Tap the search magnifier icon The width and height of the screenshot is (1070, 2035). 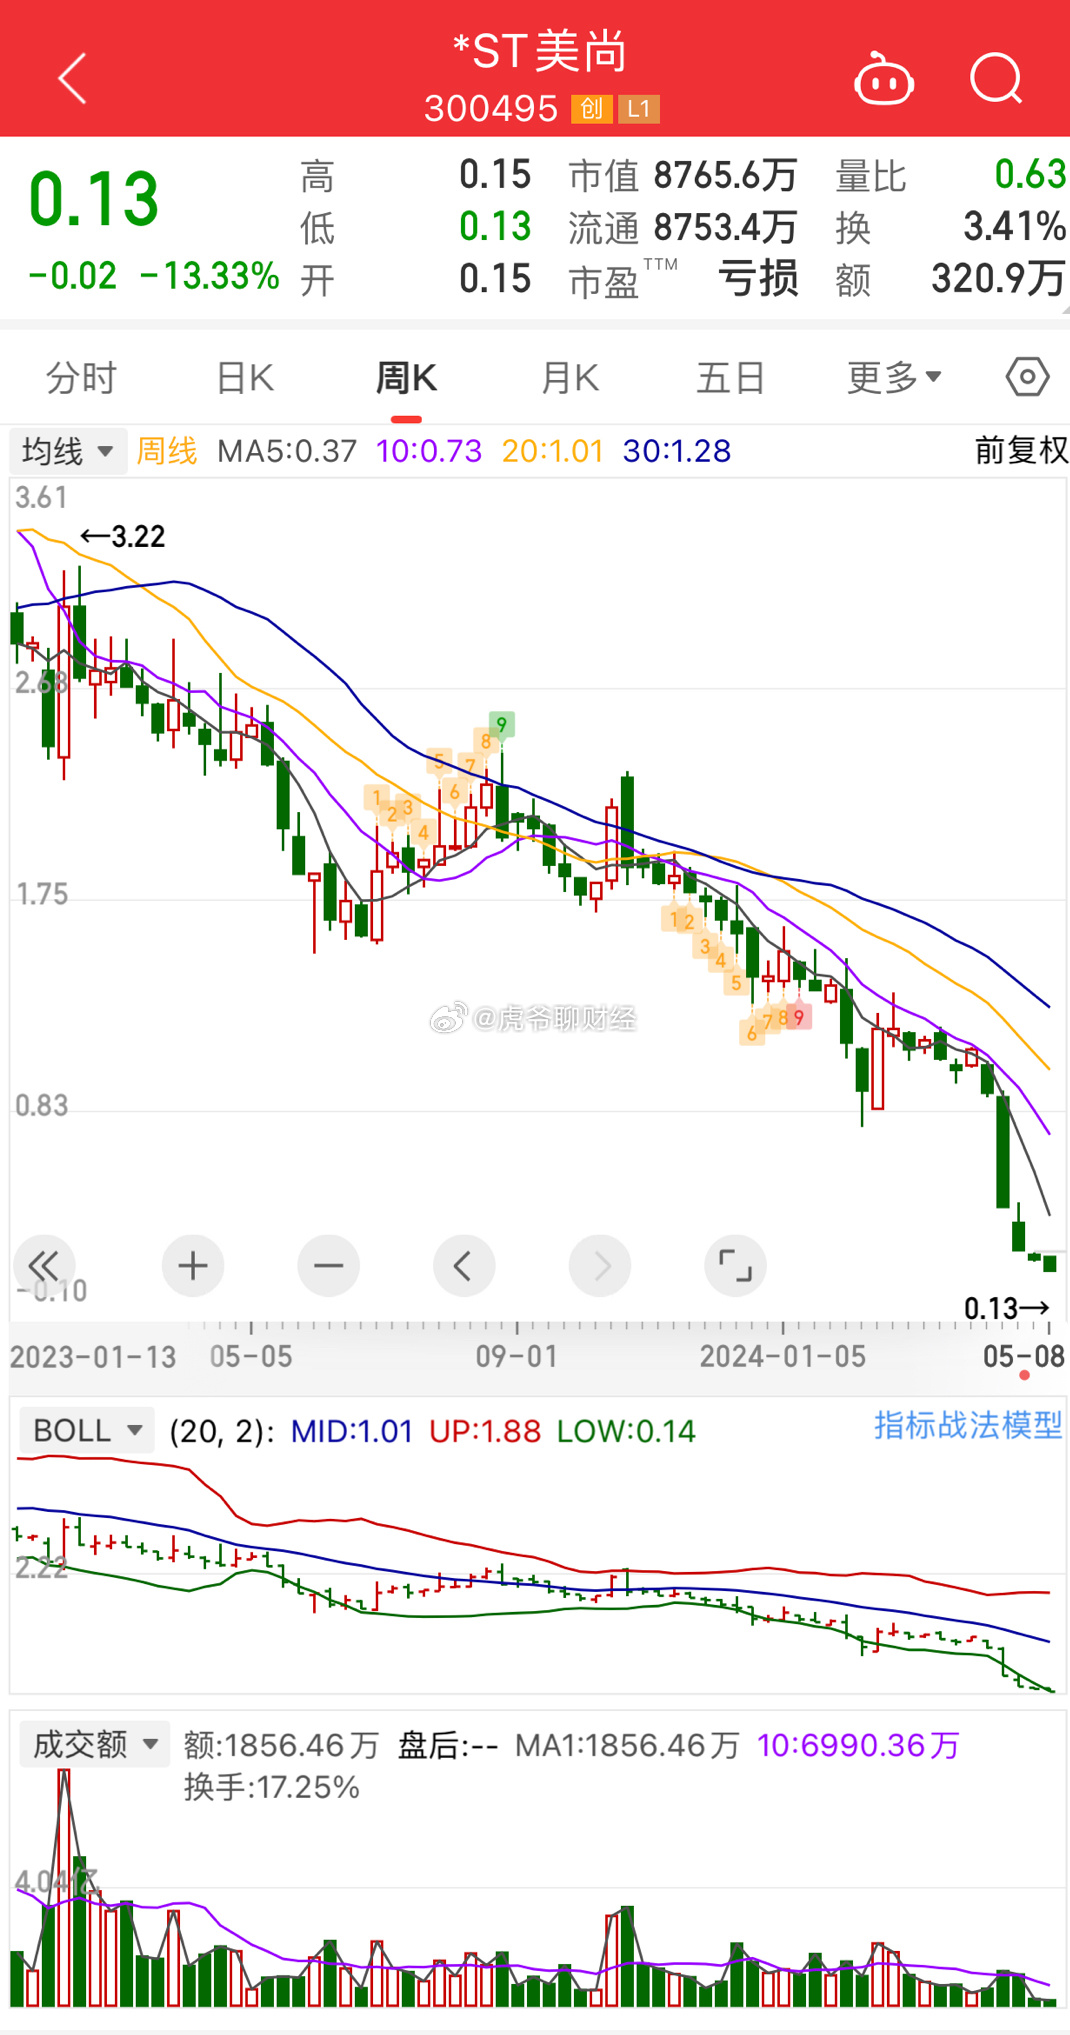pos(996,79)
